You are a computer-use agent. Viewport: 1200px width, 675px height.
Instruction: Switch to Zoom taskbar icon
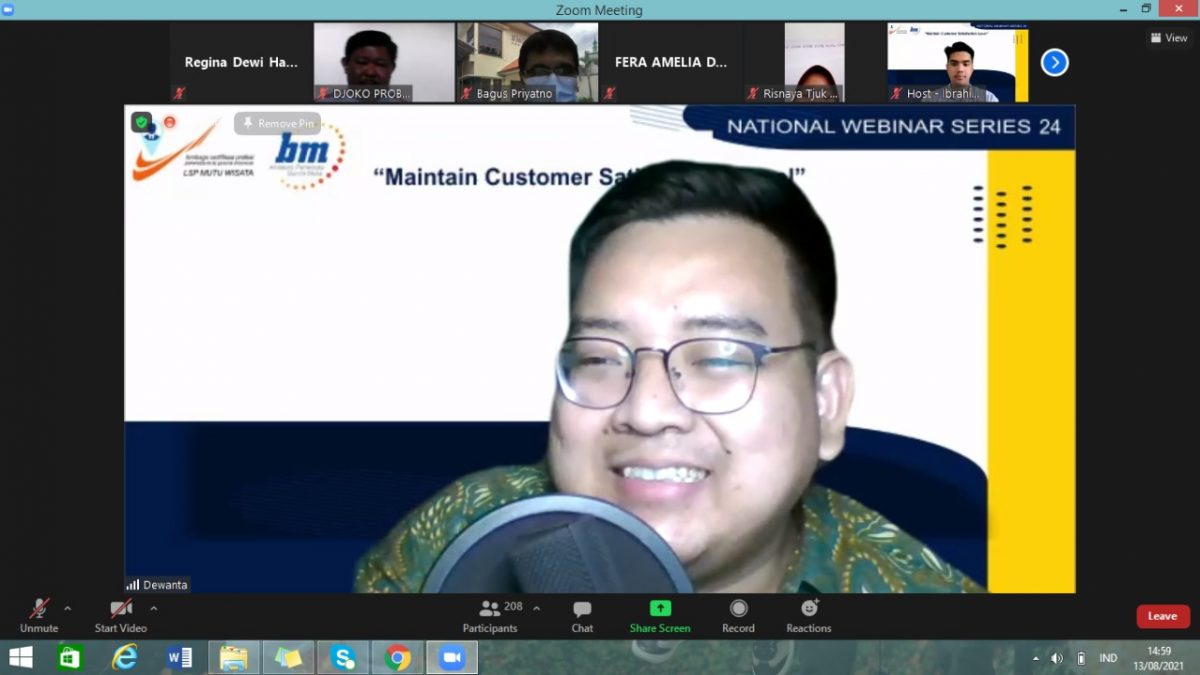(452, 657)
